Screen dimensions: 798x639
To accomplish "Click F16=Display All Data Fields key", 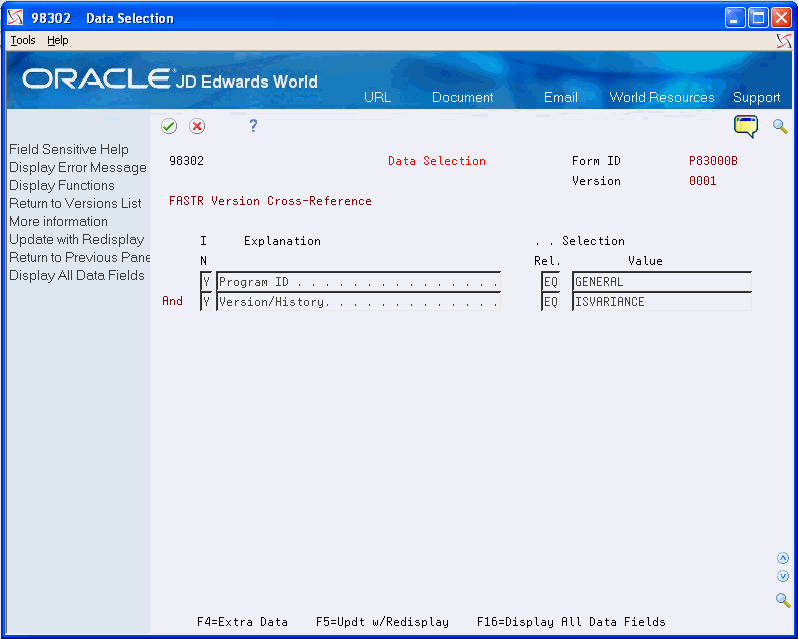I will [x=571, y=622].
